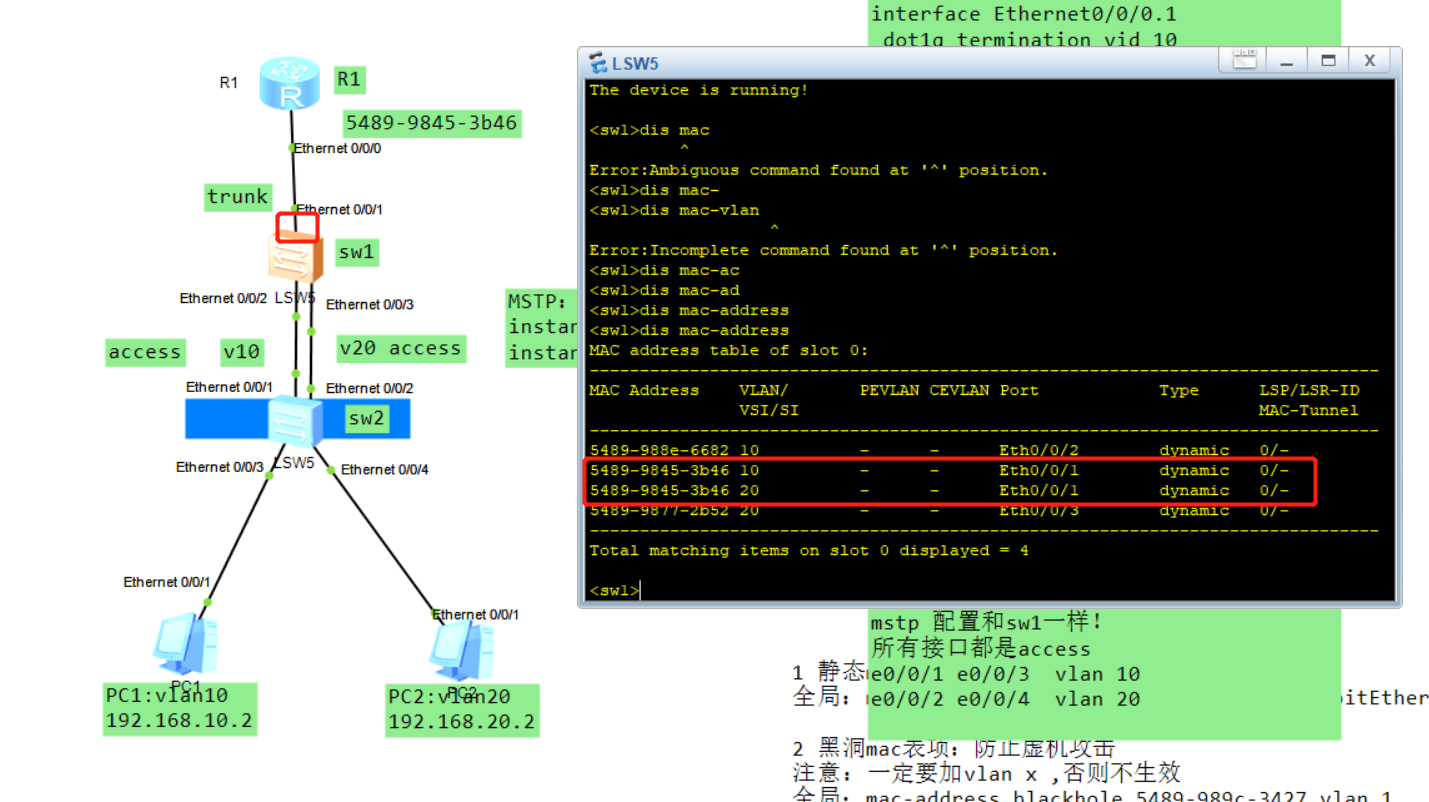Screen dimensions: 1429x802
Task: Click 'The device is running!' line in terminal
Action: pos(699,90)
